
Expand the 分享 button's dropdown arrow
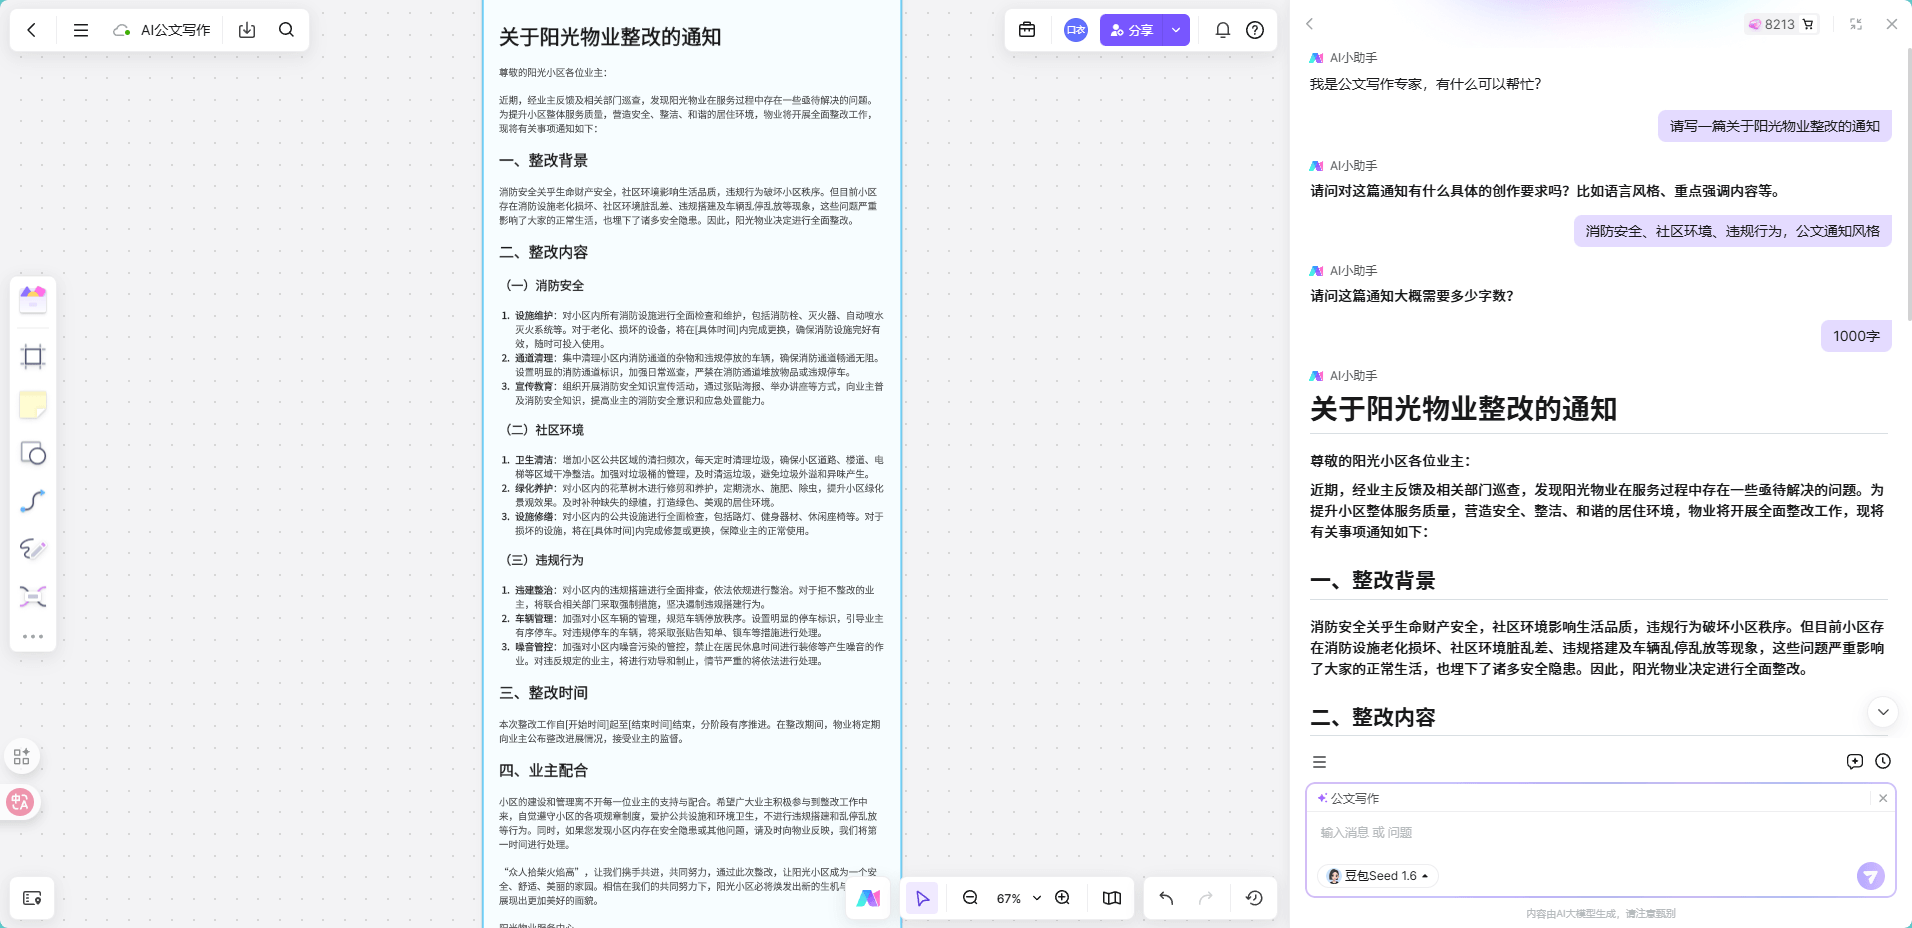(1177, 30)
